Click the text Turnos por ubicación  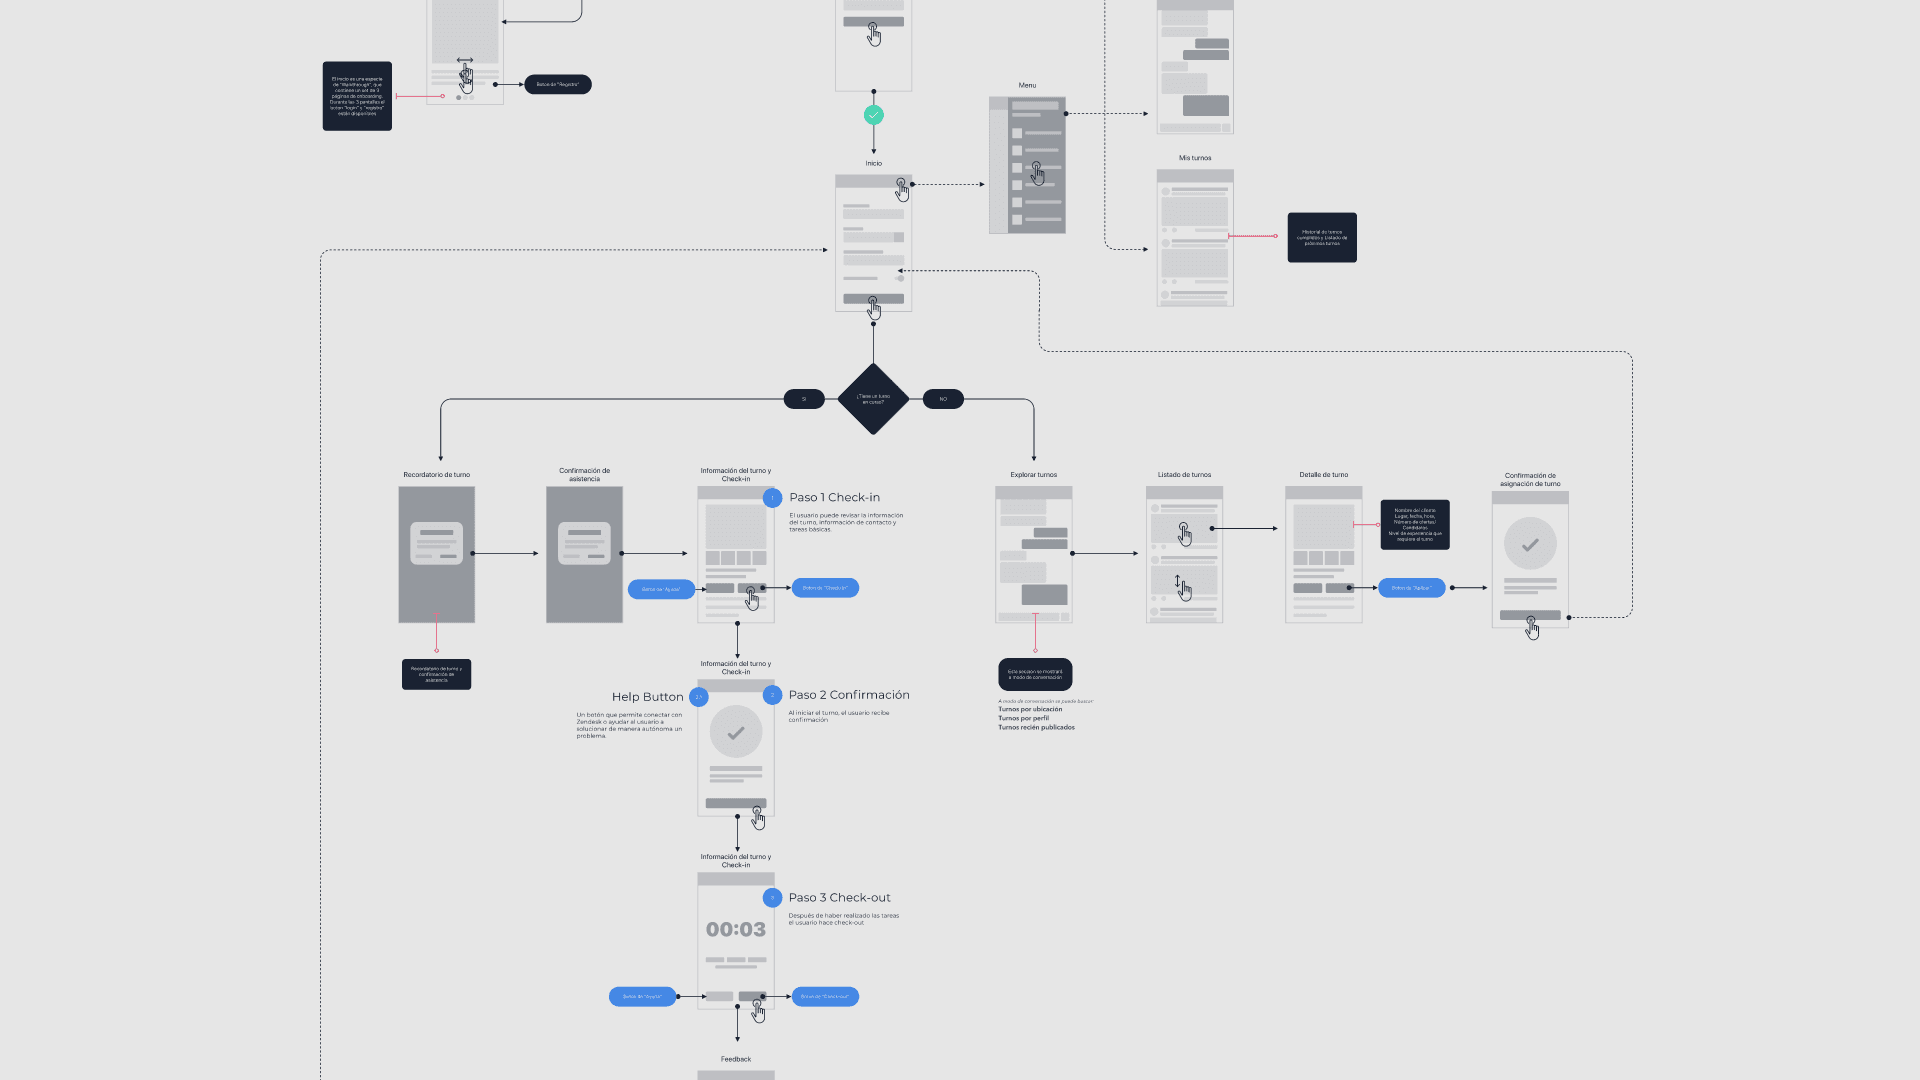(1030, 709)
